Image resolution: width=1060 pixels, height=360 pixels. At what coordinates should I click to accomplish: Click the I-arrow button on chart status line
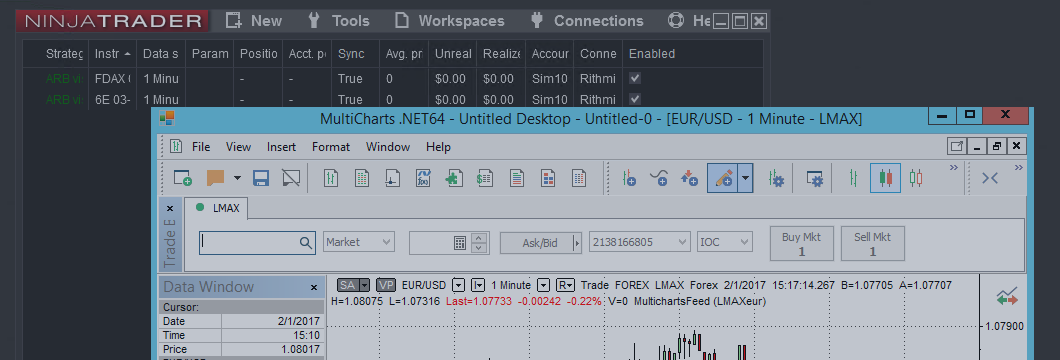pyautogui.click(x=478, y=285)
